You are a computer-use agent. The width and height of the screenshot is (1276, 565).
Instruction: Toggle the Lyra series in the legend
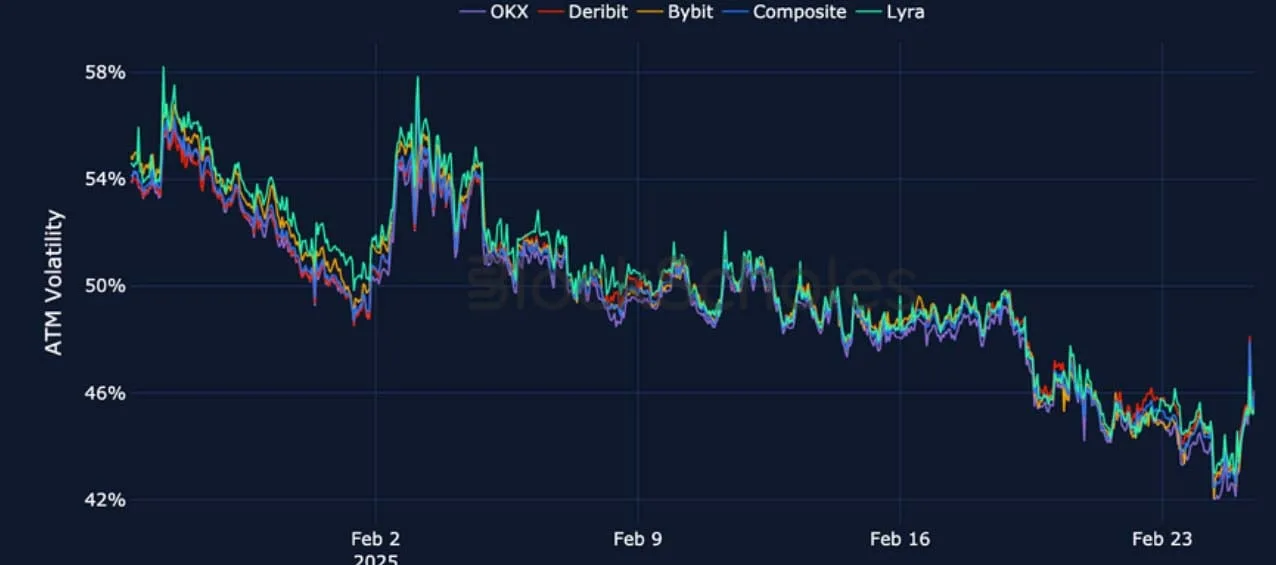coord(890,12)
